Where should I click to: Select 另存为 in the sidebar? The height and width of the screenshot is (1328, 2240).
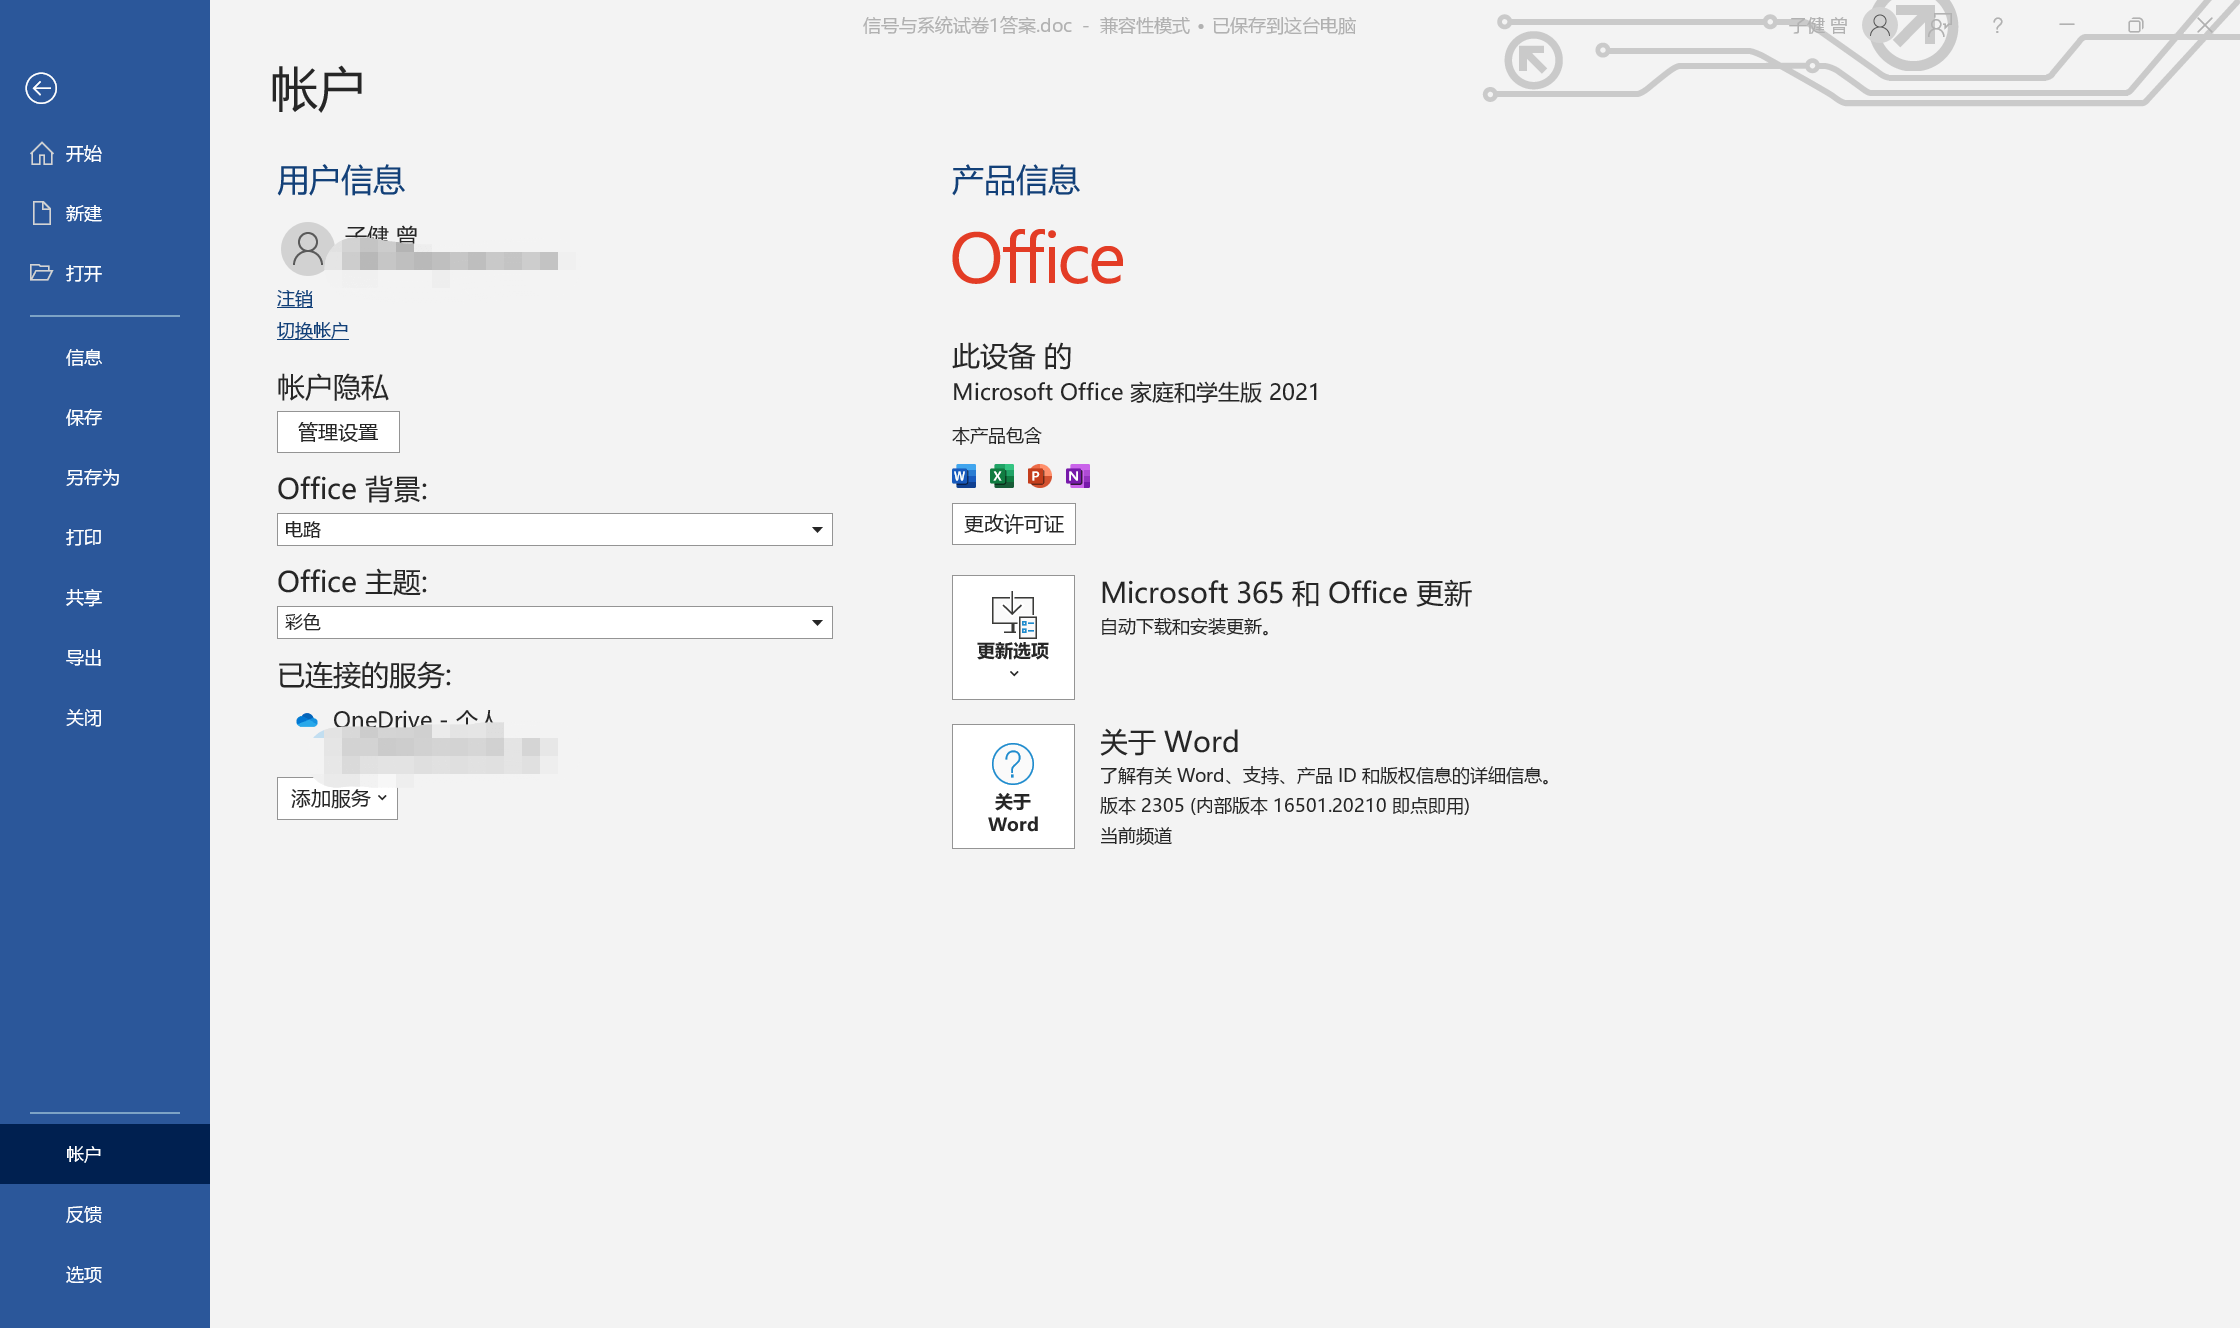coord(92,478)
